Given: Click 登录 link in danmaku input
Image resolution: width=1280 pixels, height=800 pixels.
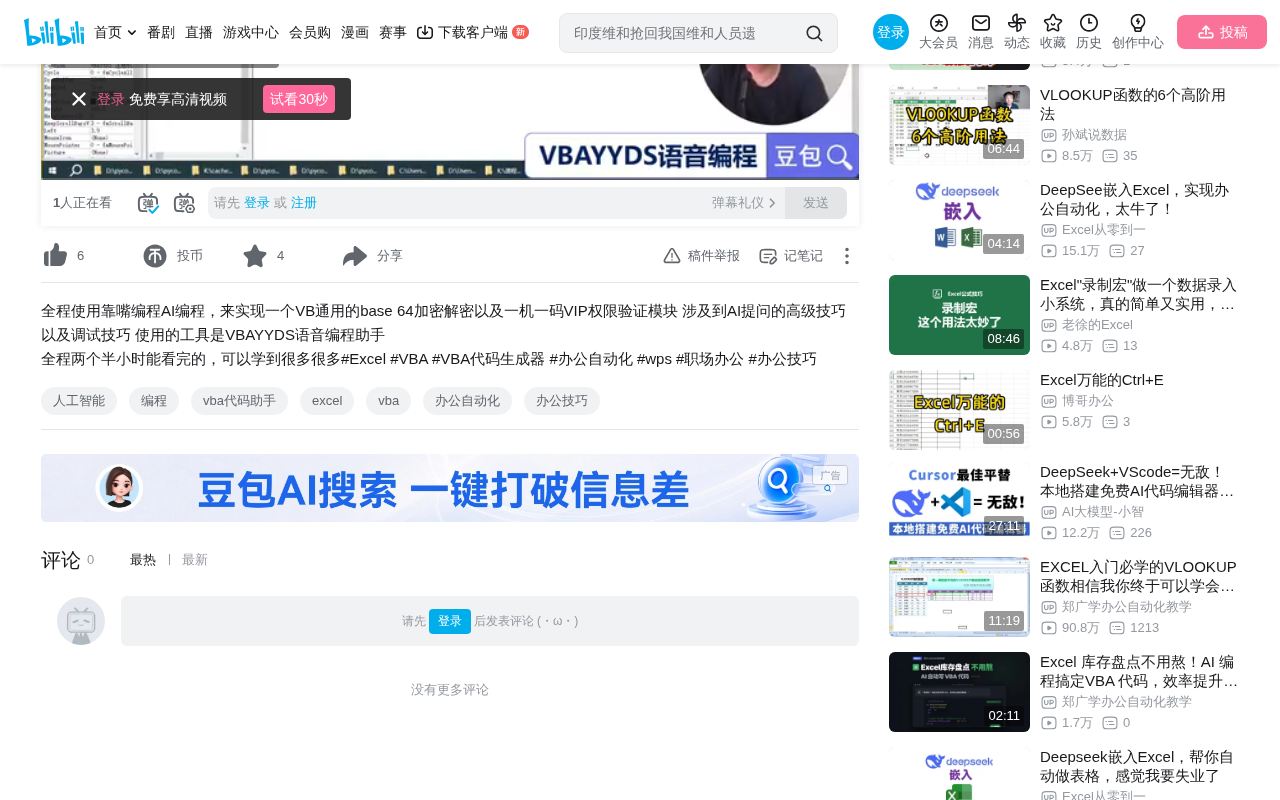Looking at the screenshot, I should [257, 203].
